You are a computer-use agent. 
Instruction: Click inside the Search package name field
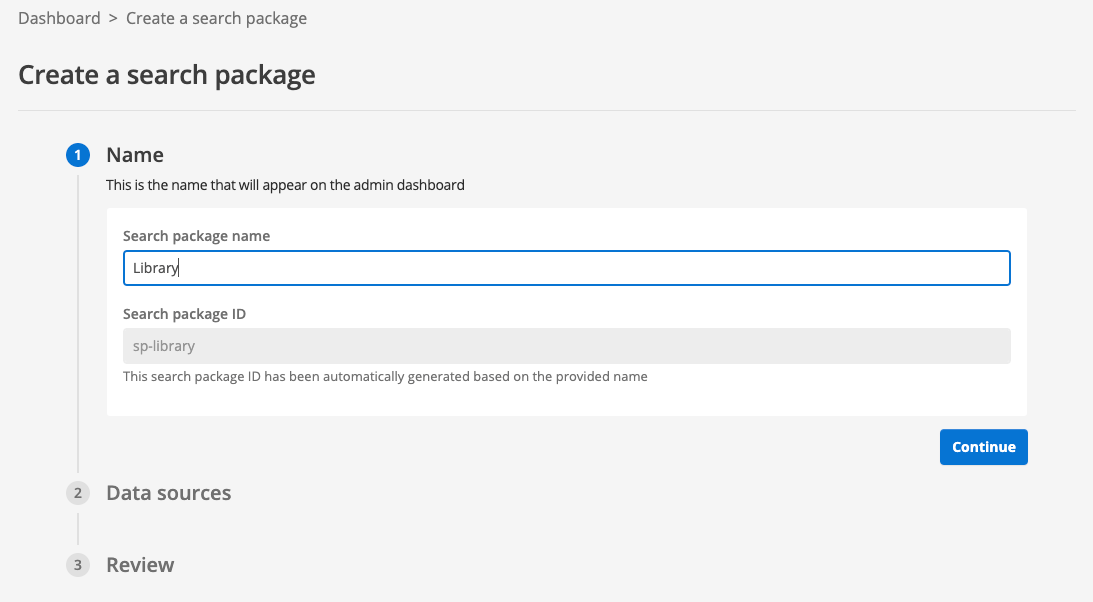tap(566, 268)
